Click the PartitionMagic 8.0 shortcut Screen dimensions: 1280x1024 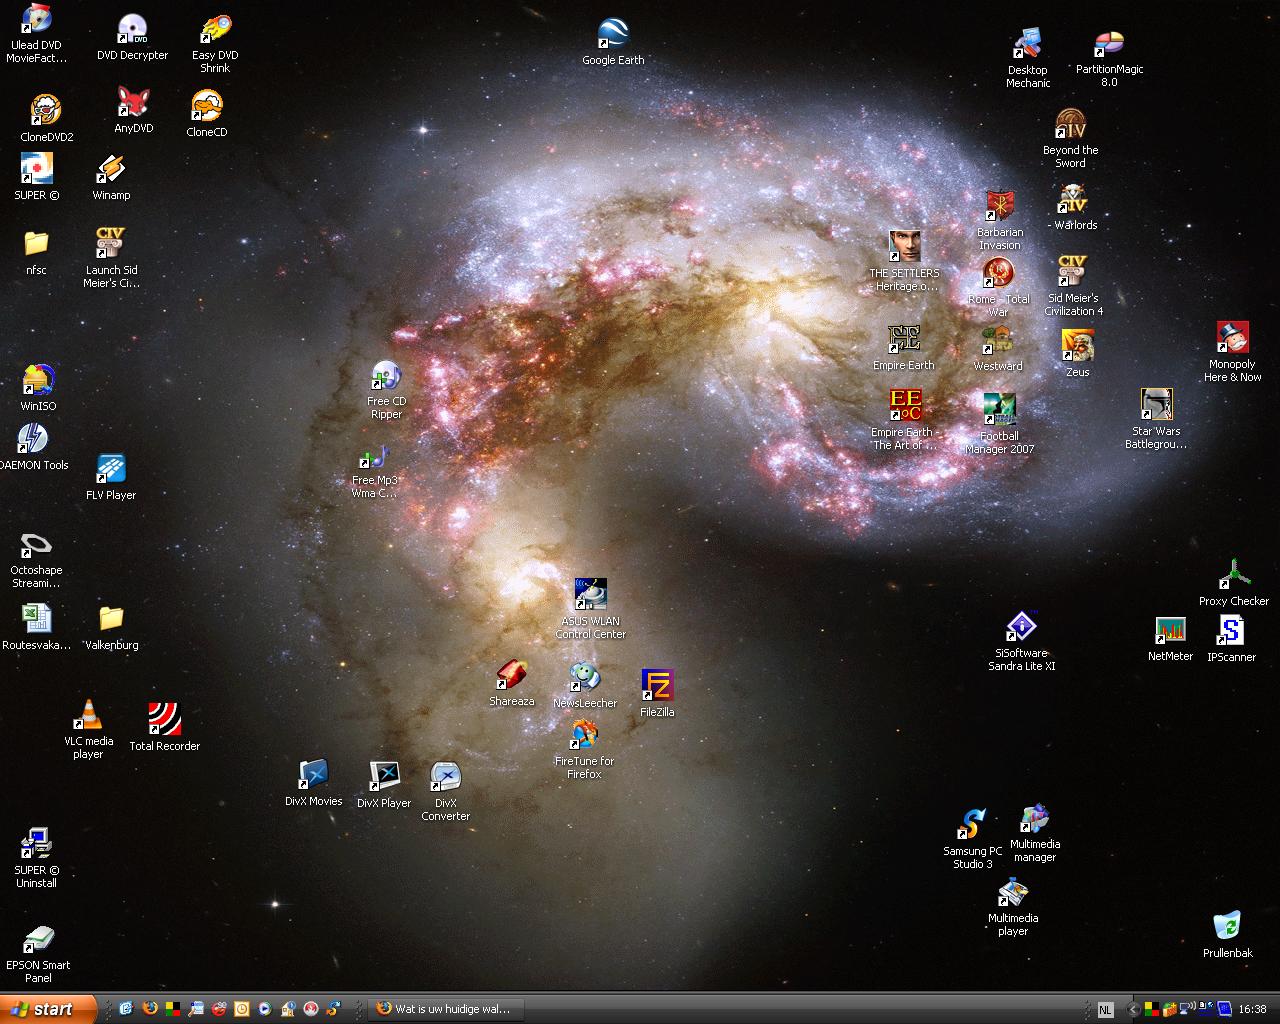point(1109,45)
